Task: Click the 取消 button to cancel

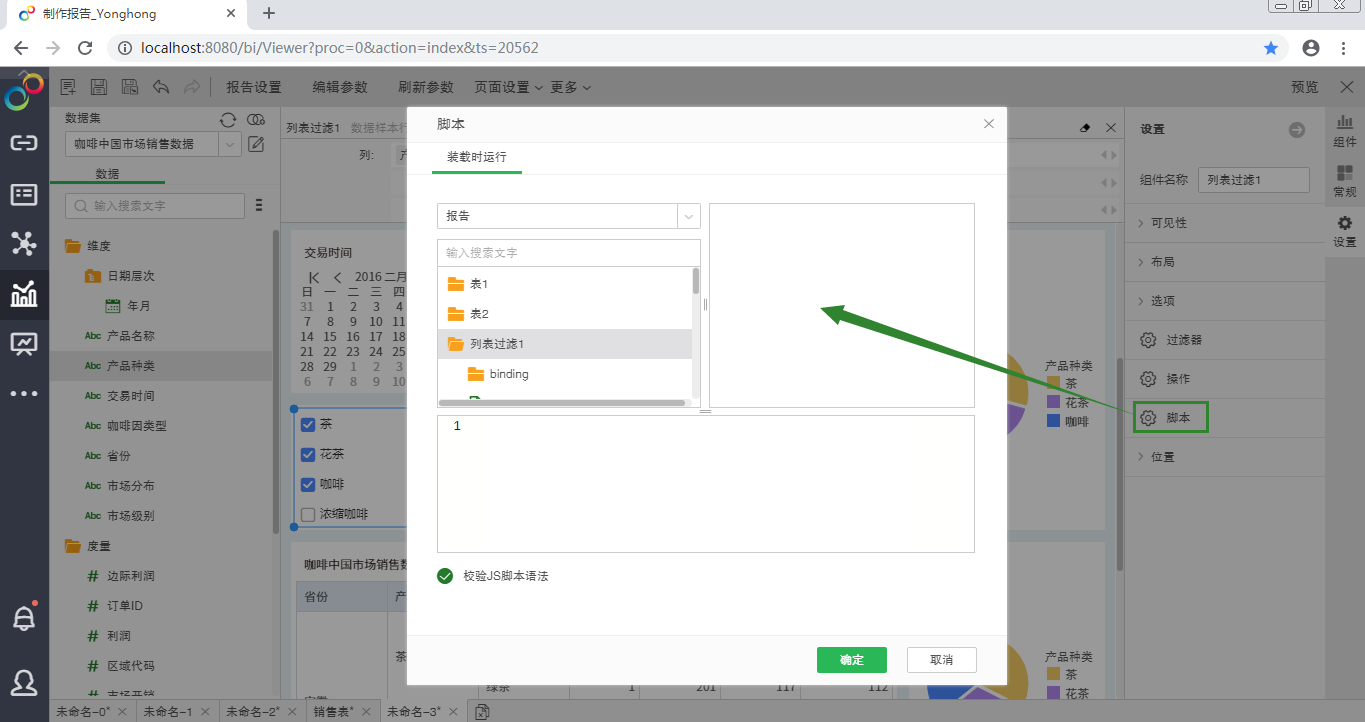Action: tap(941, 660)
